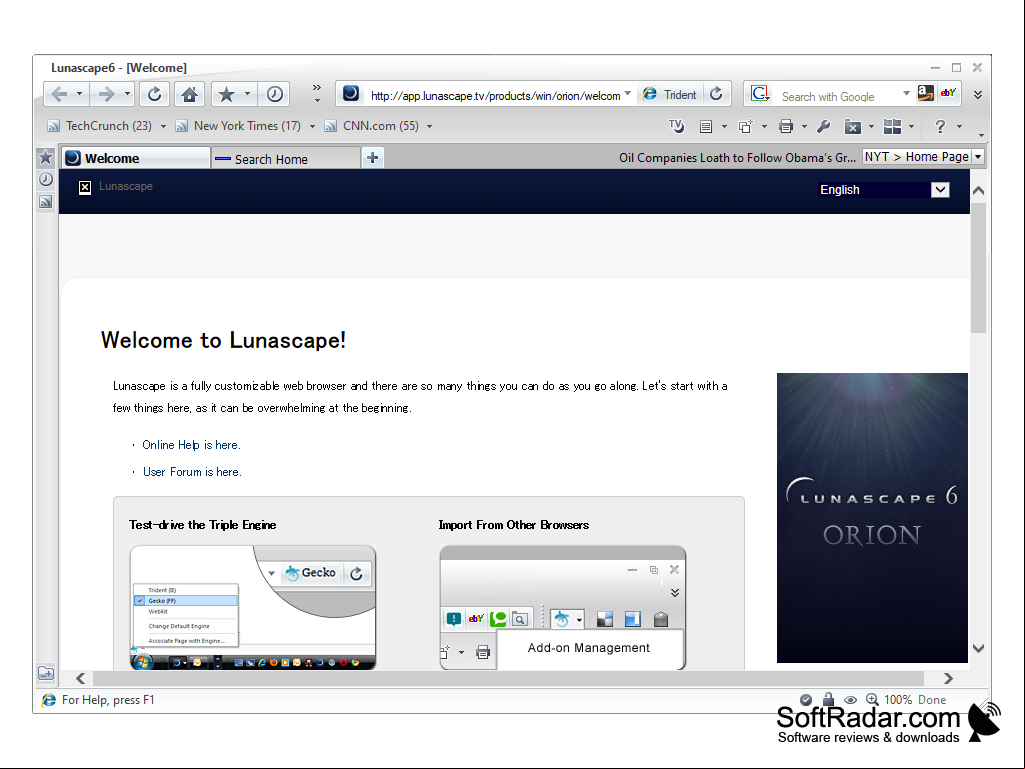Open the TV toolbar icon
Screen dimensions: 1025x769
pos(676,126)
